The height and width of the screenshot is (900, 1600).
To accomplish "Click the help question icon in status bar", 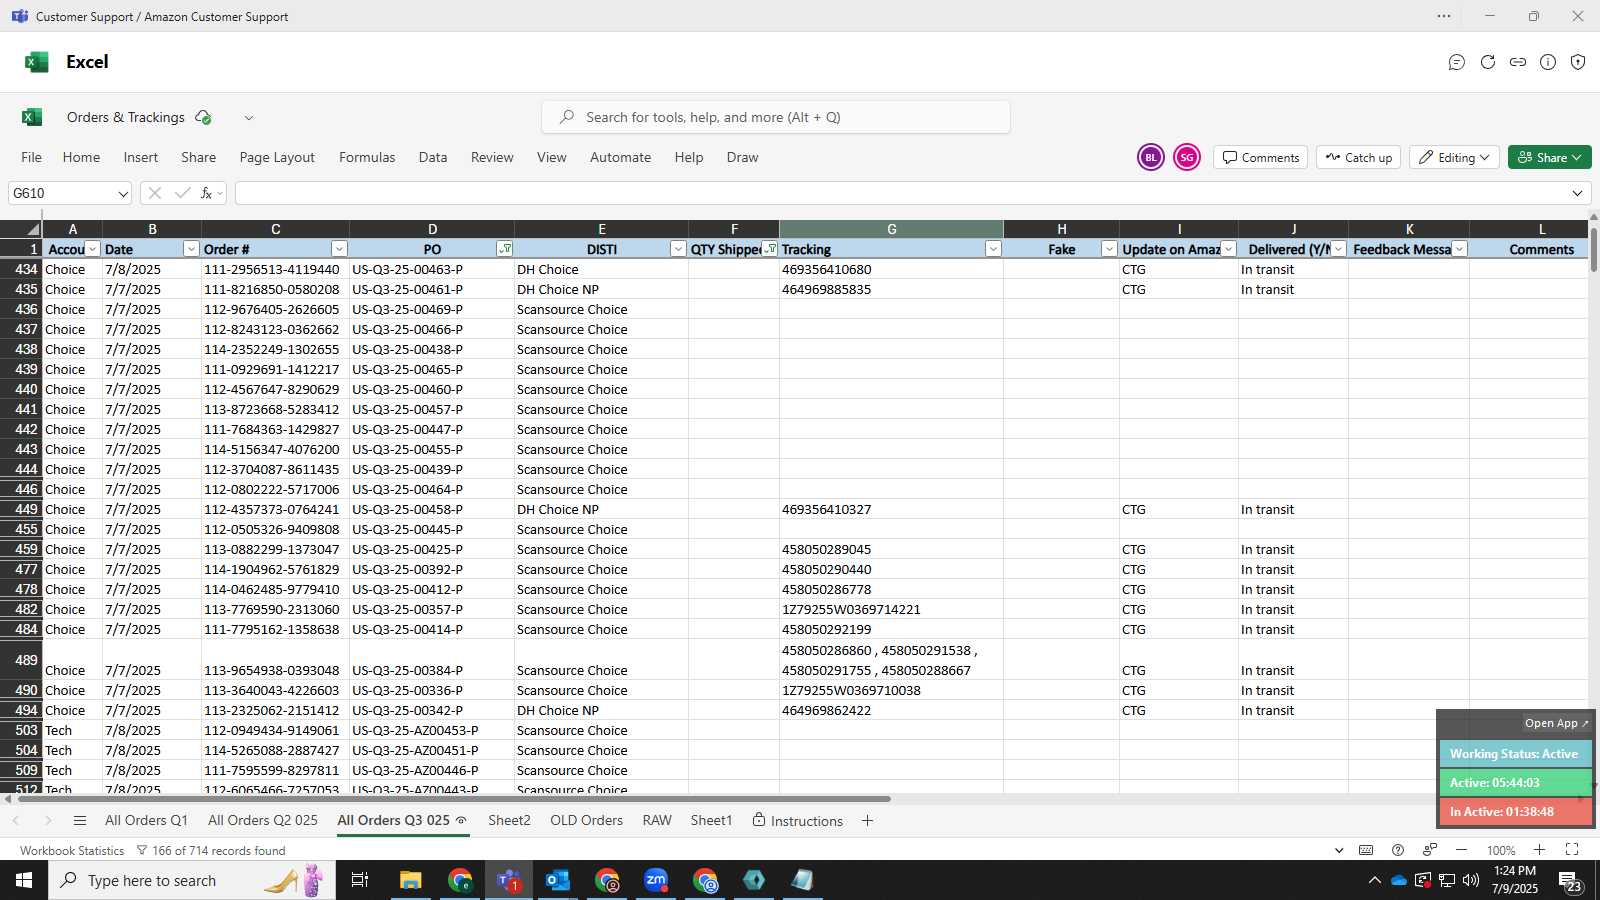I will pos(1398,850).
